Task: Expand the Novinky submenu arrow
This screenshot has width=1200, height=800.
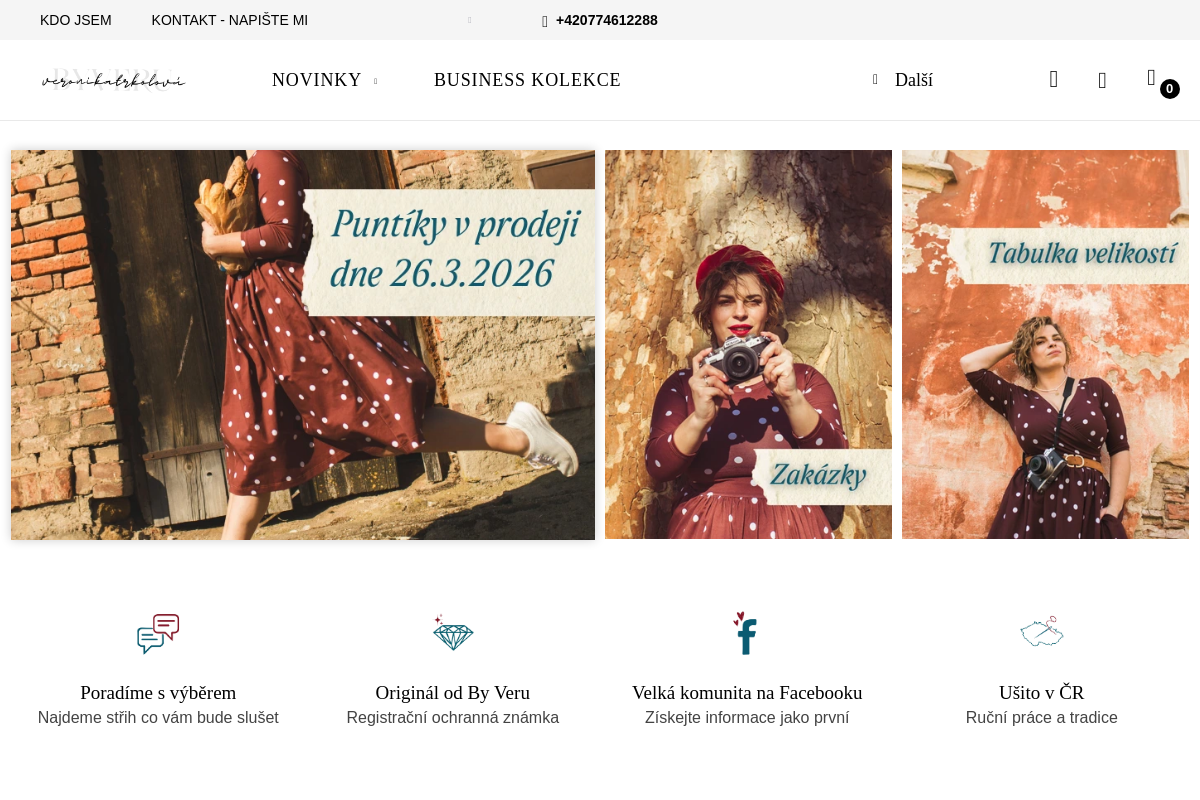Action: 375,81
